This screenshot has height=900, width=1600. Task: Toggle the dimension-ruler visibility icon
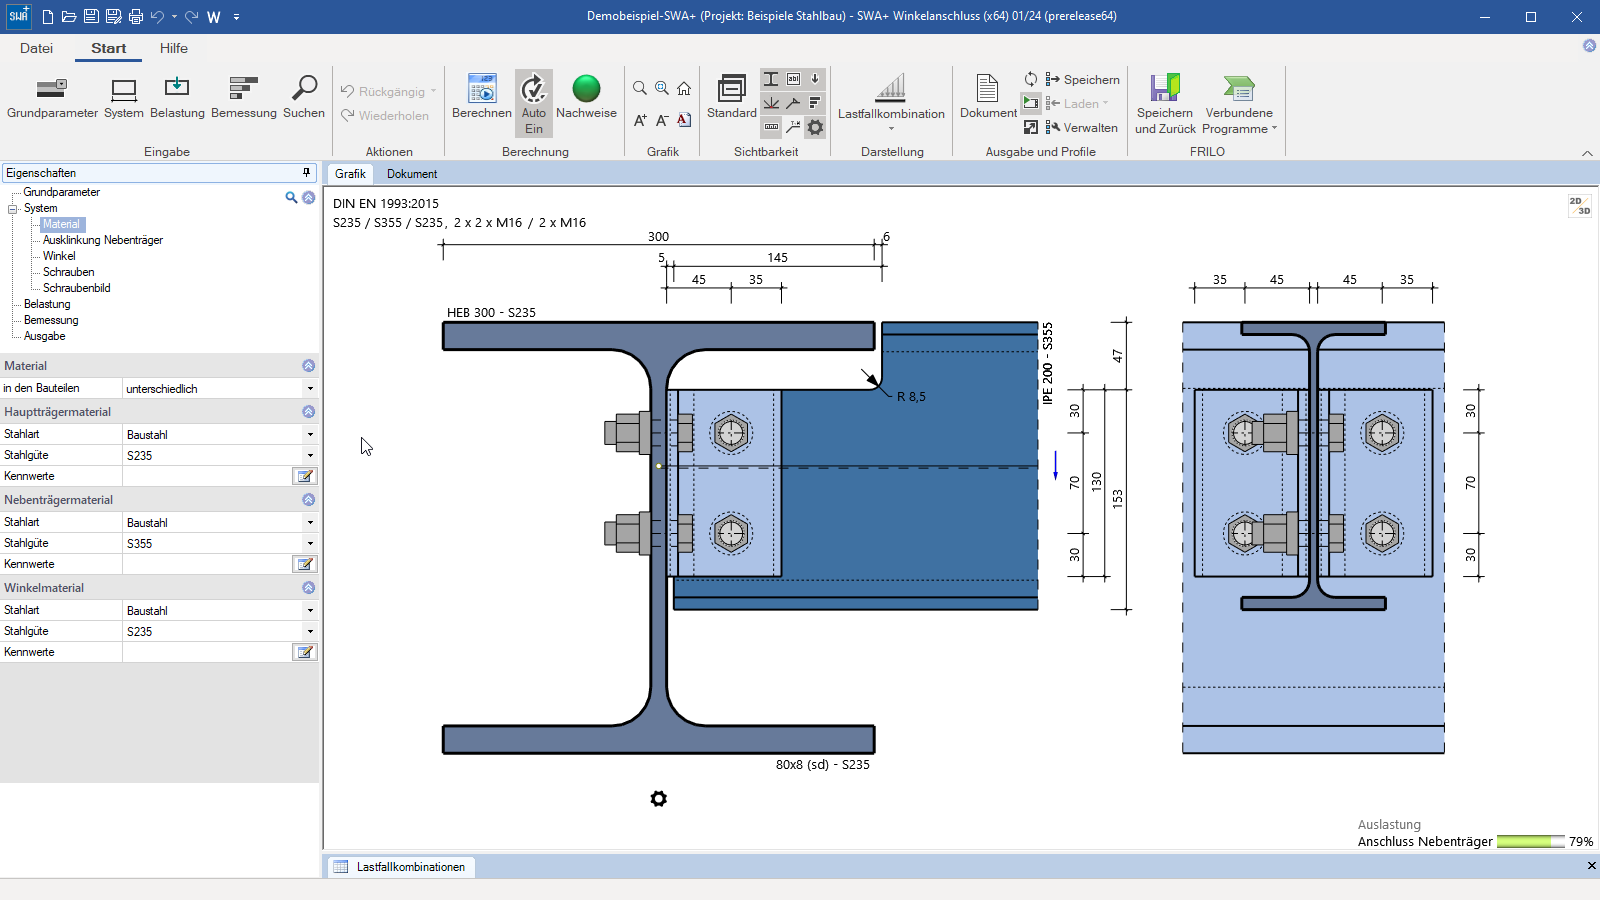[771, 127]
